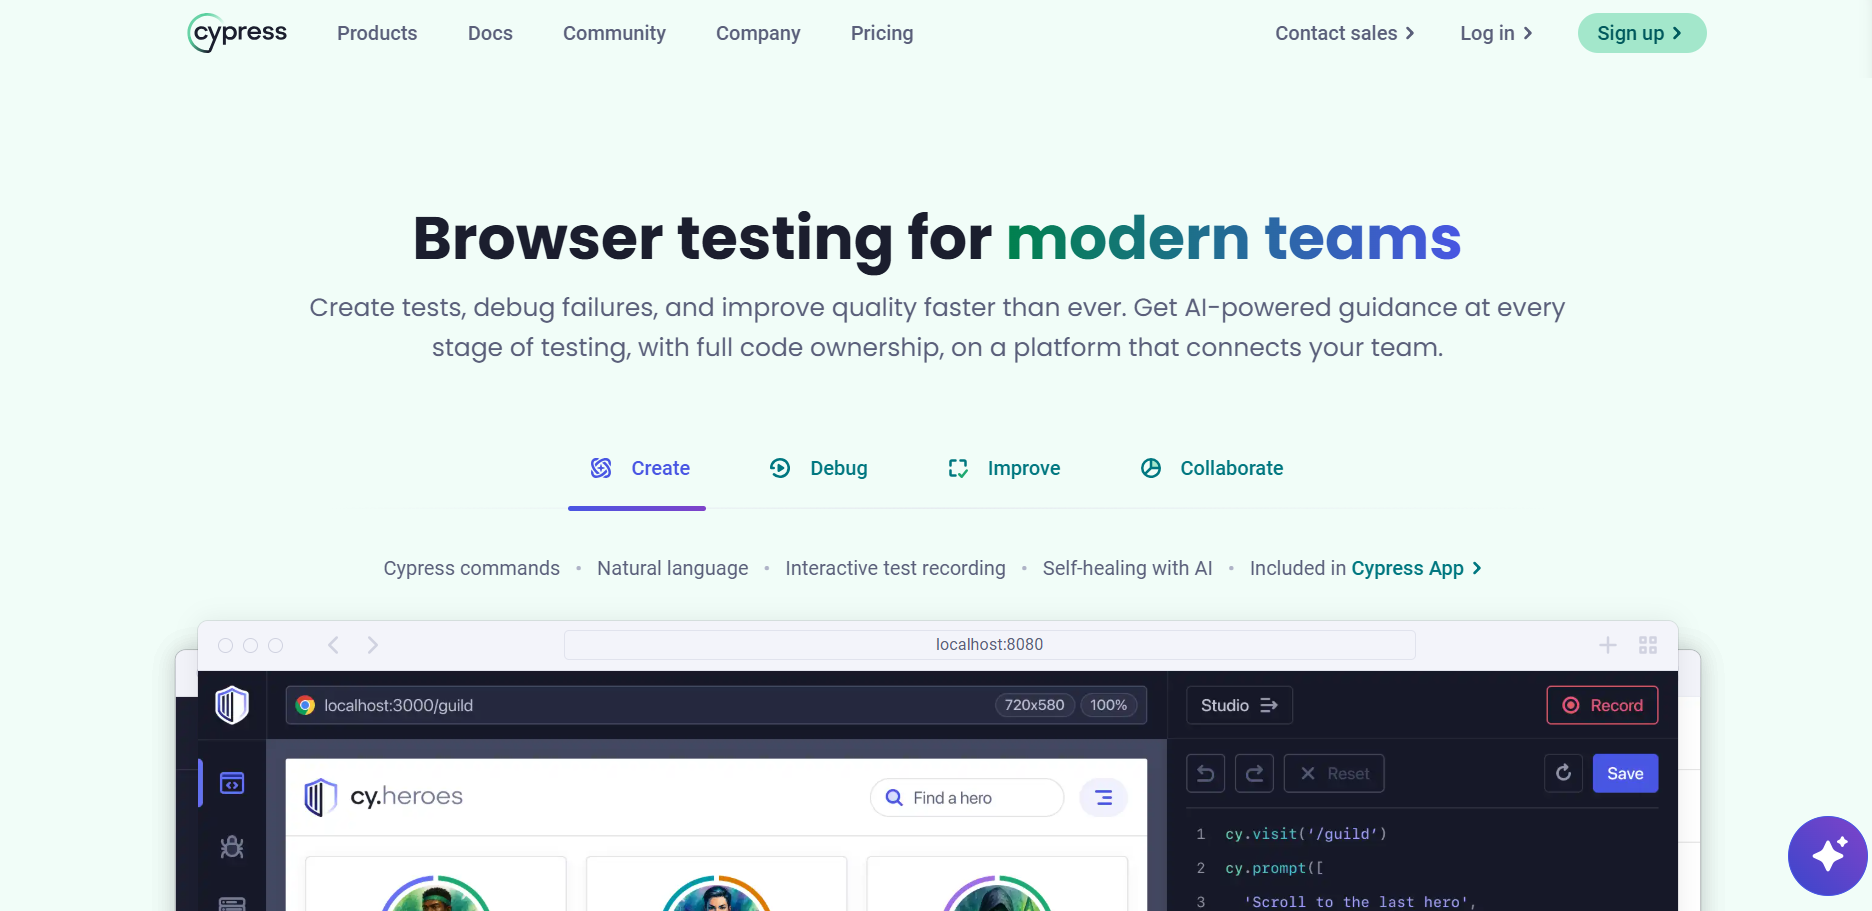Expand the Company menu
Viewport: 1872px width, 911px height.
tap(758, 33)
